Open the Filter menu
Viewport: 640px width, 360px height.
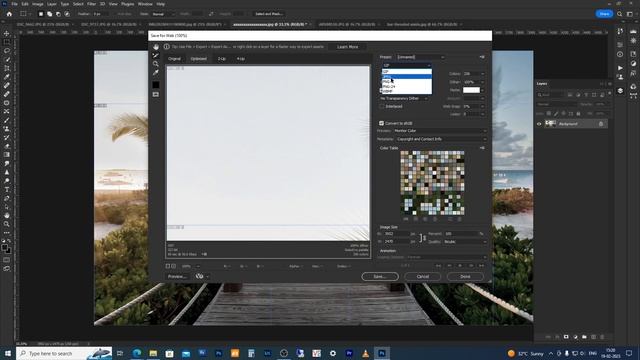[x=91, y=4]
